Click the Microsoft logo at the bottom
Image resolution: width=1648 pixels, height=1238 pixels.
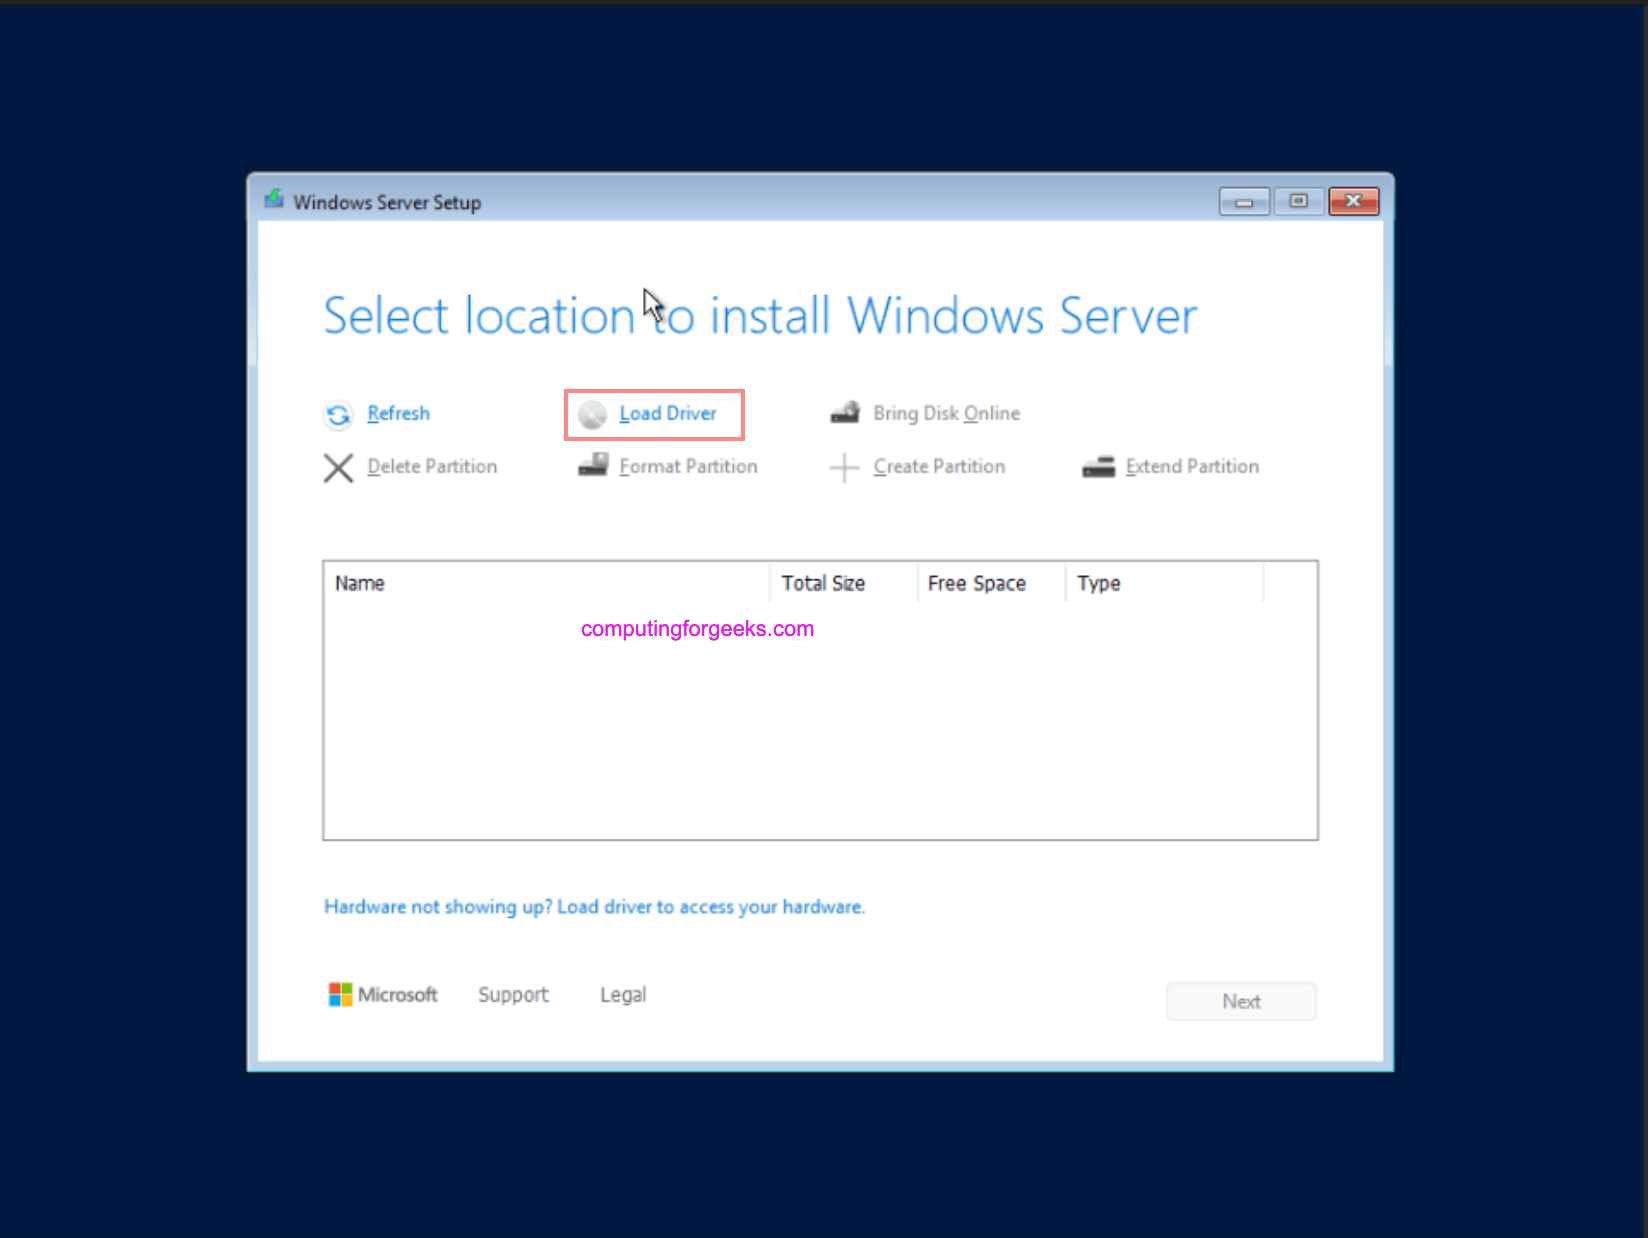click(x=341, y=994)
